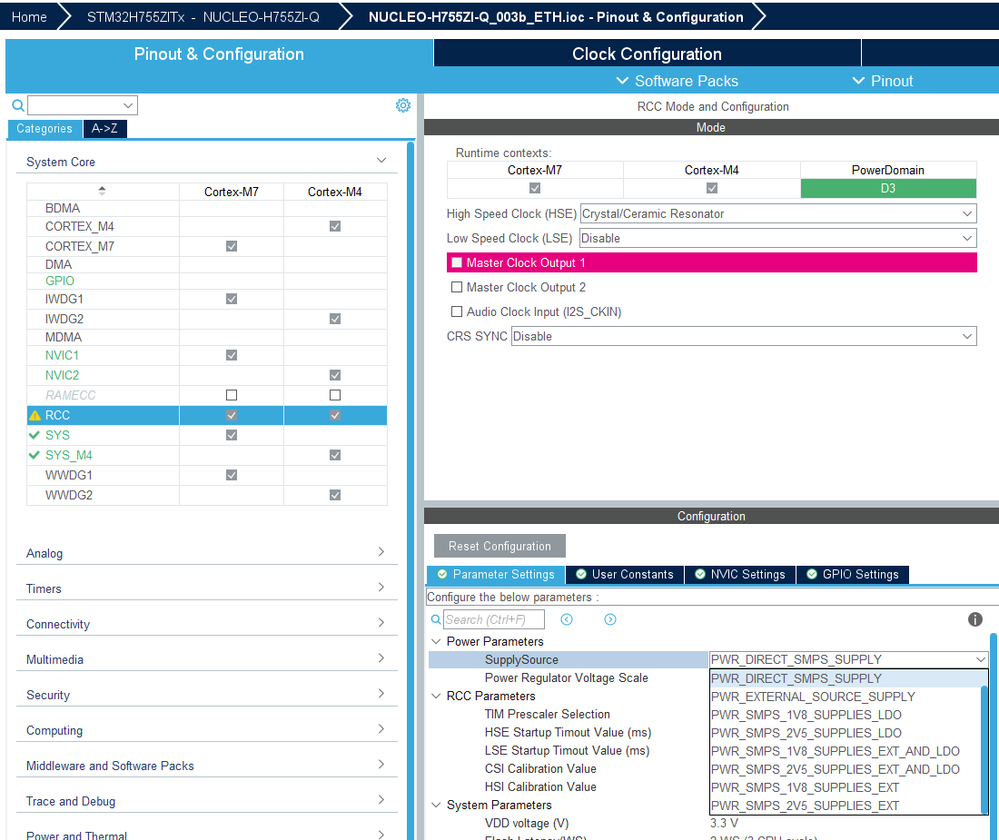Open the SupplySource dropdown
Image resolution: width=999 pixels, height=840 pixels.
(849, 660)
